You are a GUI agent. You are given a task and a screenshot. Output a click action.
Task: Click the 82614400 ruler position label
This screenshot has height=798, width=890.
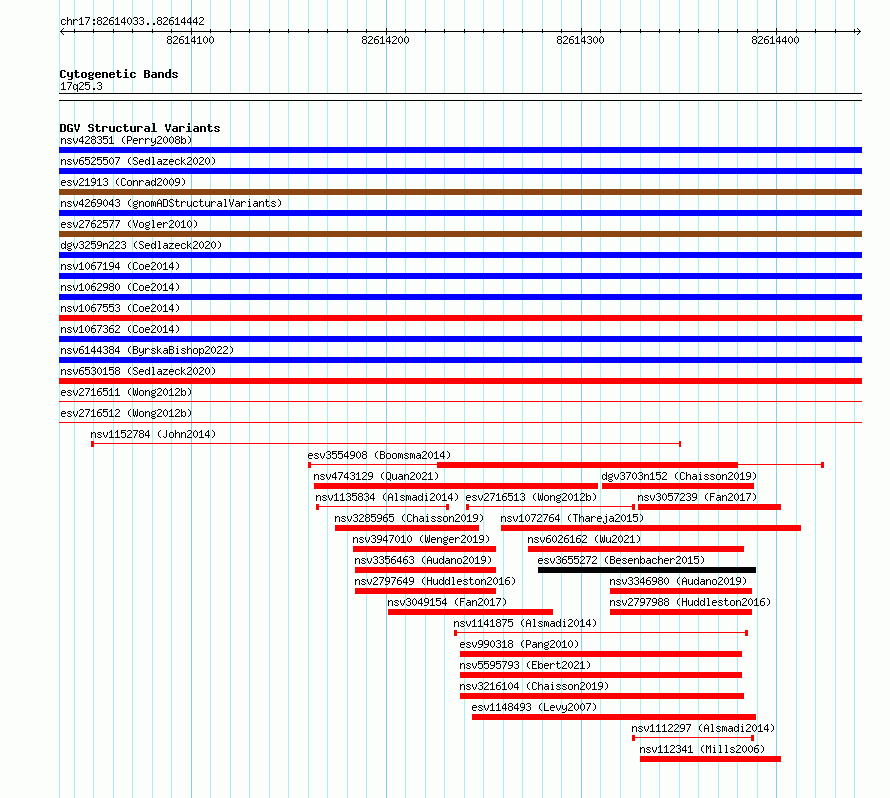point(775,40)
